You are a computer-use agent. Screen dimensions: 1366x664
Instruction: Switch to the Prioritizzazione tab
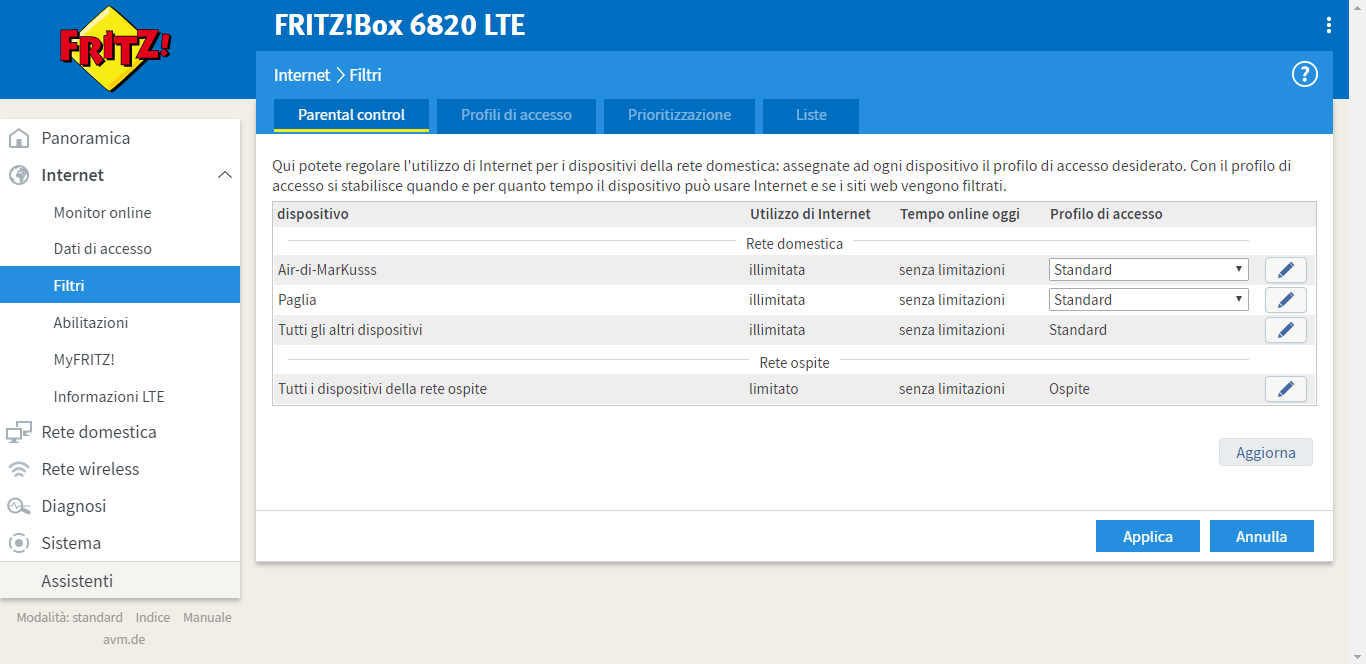(679, 115)
